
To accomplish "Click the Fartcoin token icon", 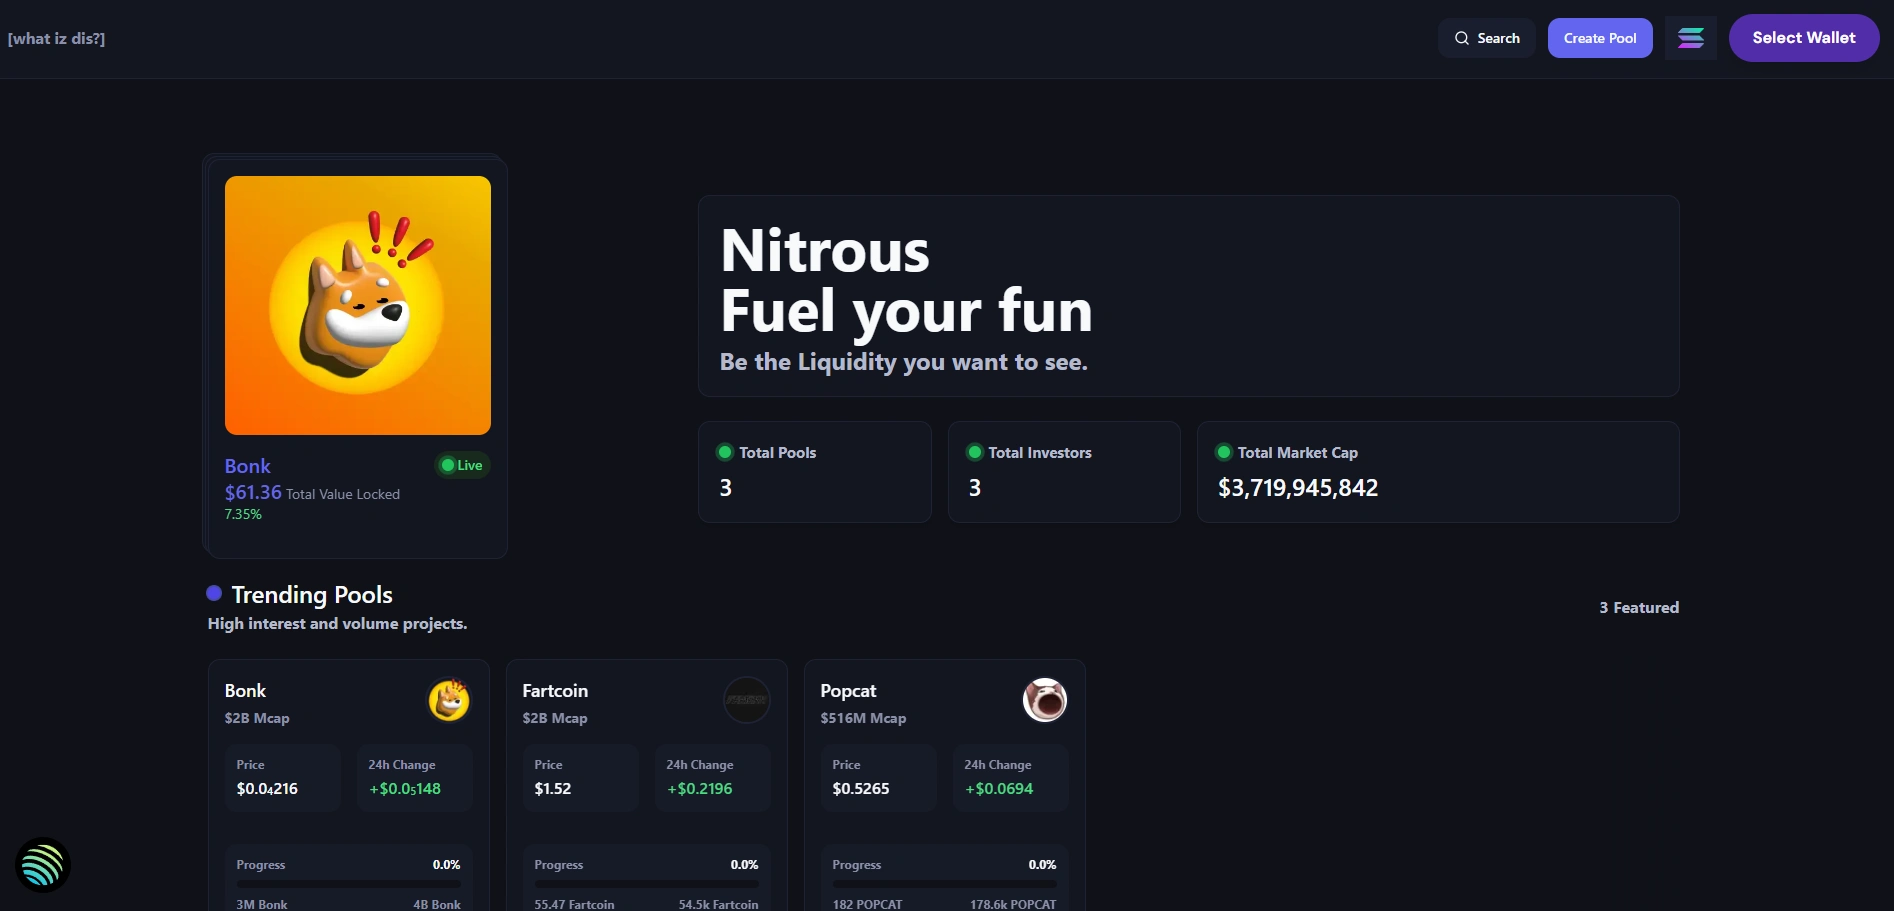I will click(747, 700).
